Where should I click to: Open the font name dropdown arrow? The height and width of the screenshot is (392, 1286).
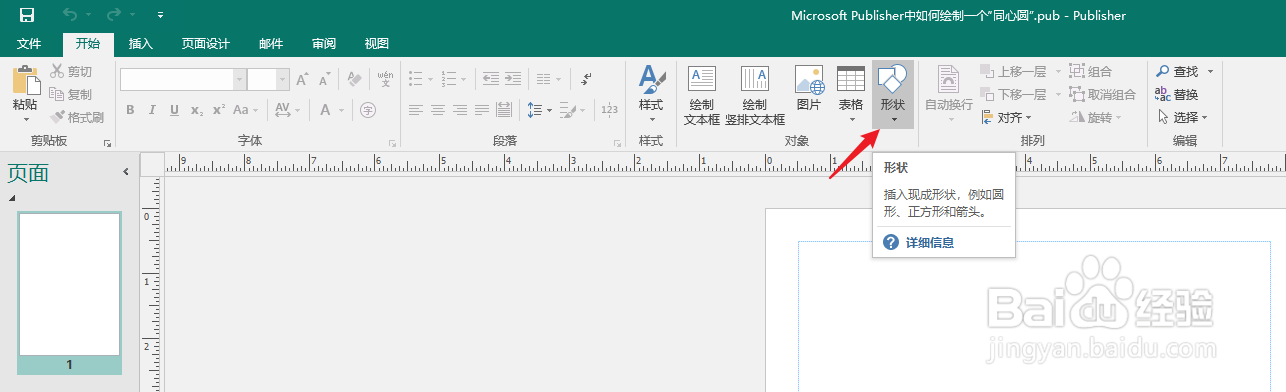point(240,79)
